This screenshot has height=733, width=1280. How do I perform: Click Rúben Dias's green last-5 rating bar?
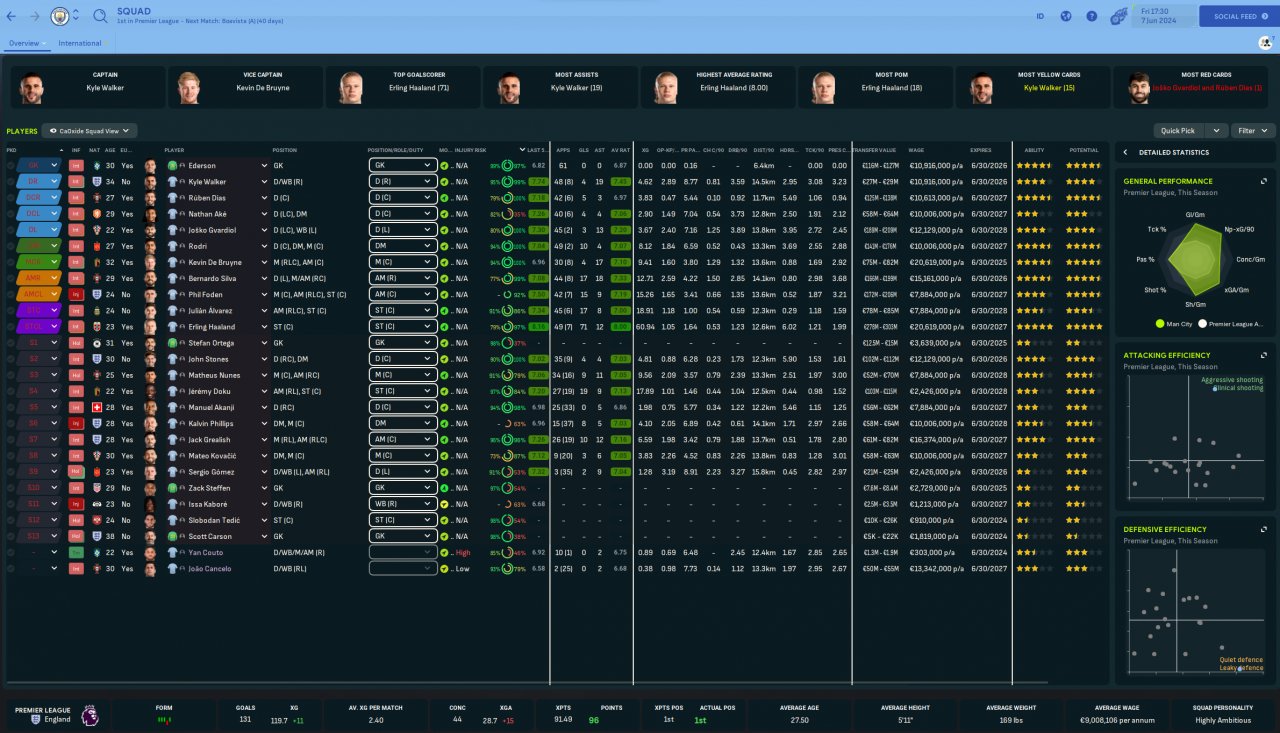539,198
